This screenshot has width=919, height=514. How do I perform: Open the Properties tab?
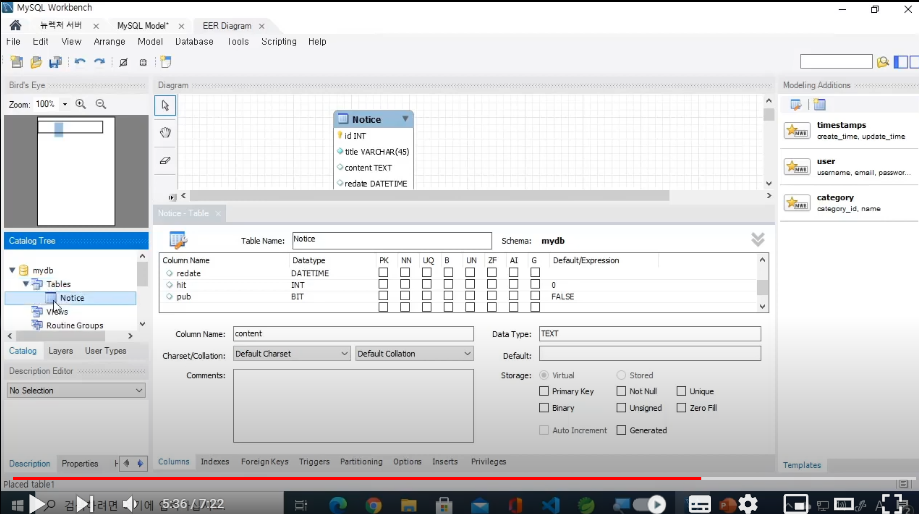pos(80,464)
